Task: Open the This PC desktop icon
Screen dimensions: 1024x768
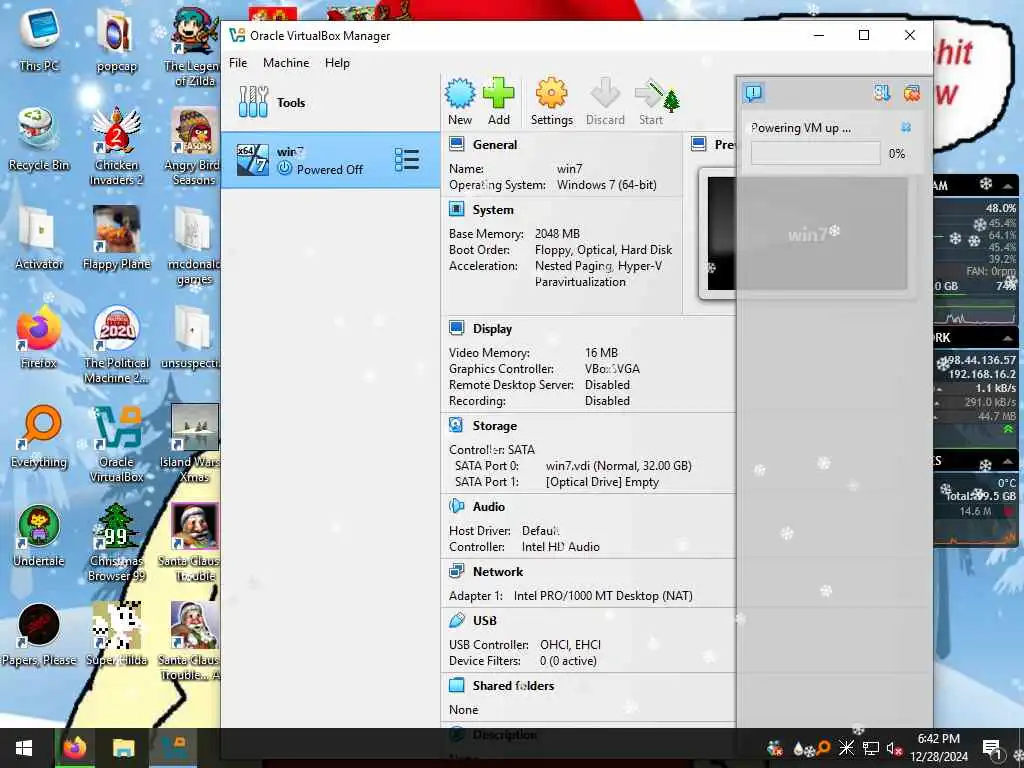Action: [39, 40]
